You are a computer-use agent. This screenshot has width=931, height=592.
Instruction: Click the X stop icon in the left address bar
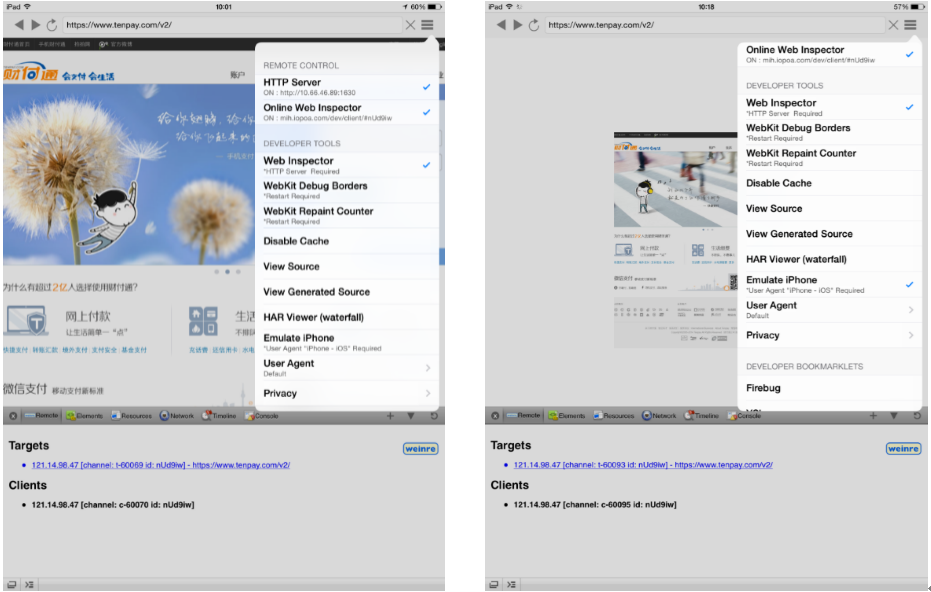pyautogui.click(x=410, y=24)
